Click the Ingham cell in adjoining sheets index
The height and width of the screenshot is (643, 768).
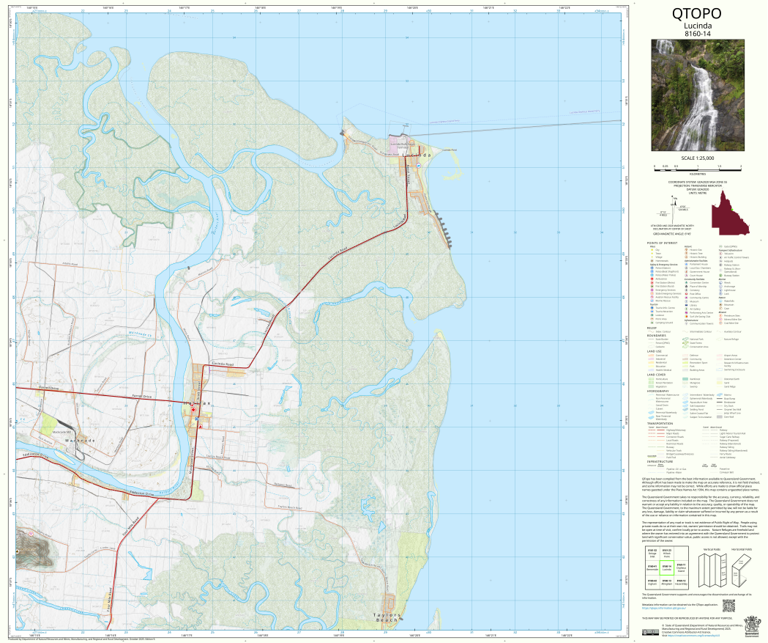tap(652, 583)
